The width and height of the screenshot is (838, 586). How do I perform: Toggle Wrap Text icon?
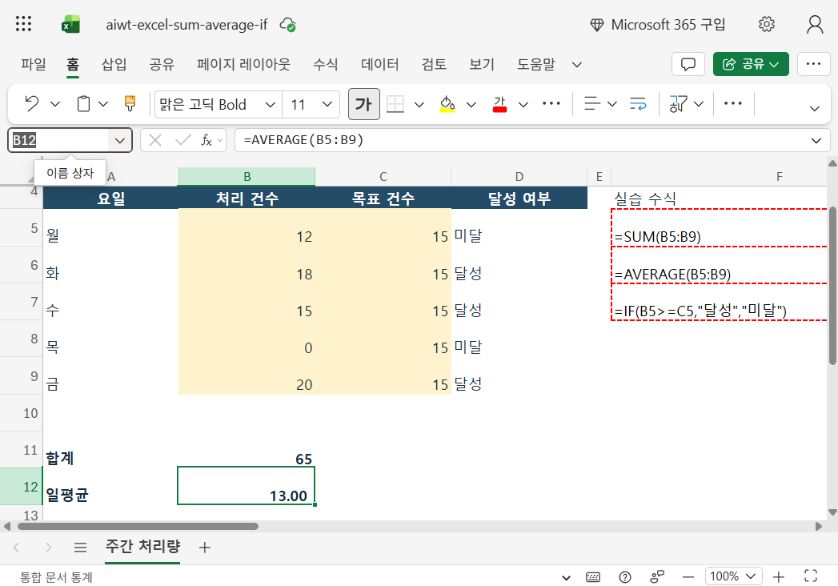pyautogui.click(x=638, y=103)
